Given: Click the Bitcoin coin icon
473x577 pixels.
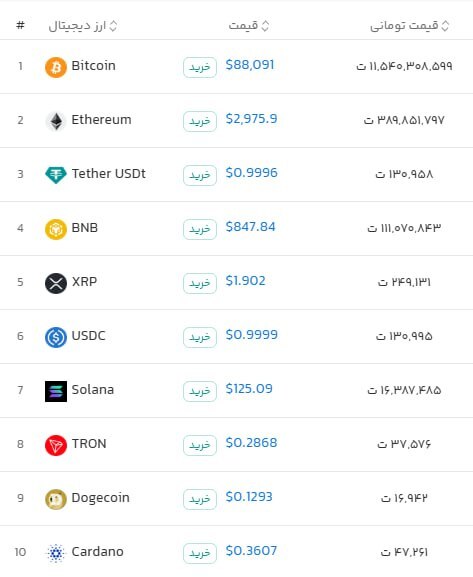Looking at the screenshot, I should coord(56,67).
